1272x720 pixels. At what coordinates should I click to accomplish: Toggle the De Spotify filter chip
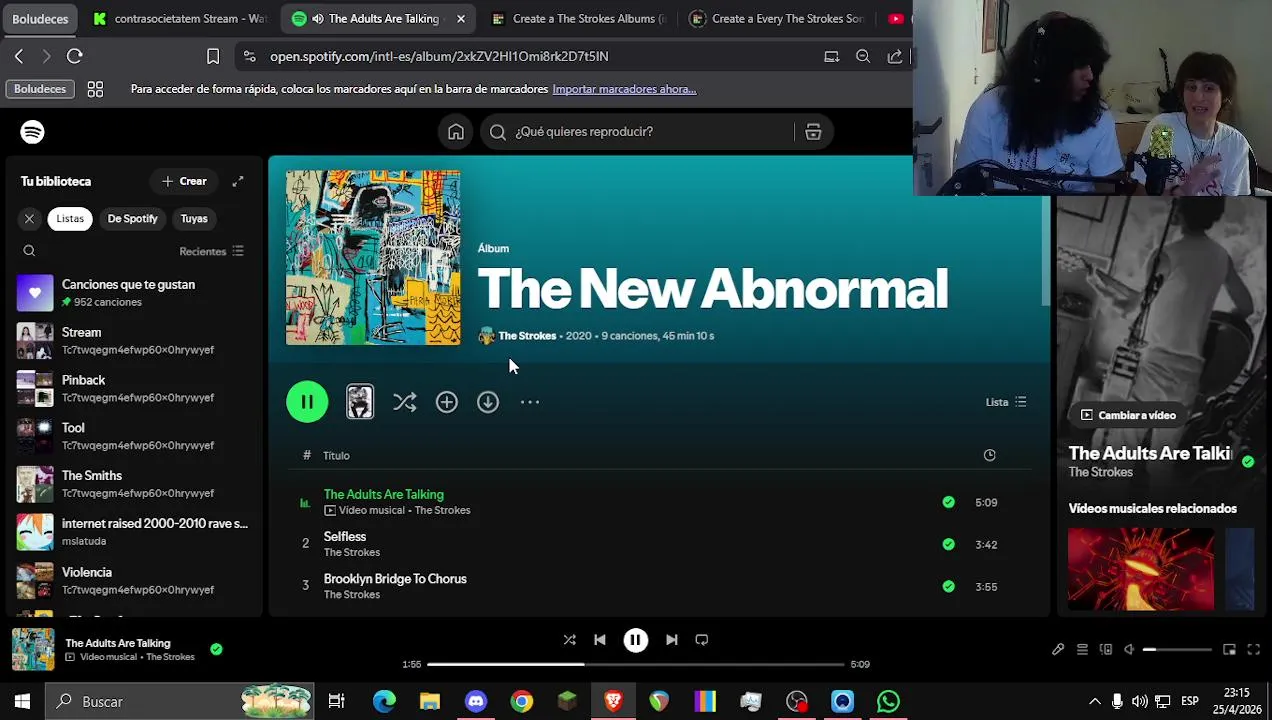point(132,219)
